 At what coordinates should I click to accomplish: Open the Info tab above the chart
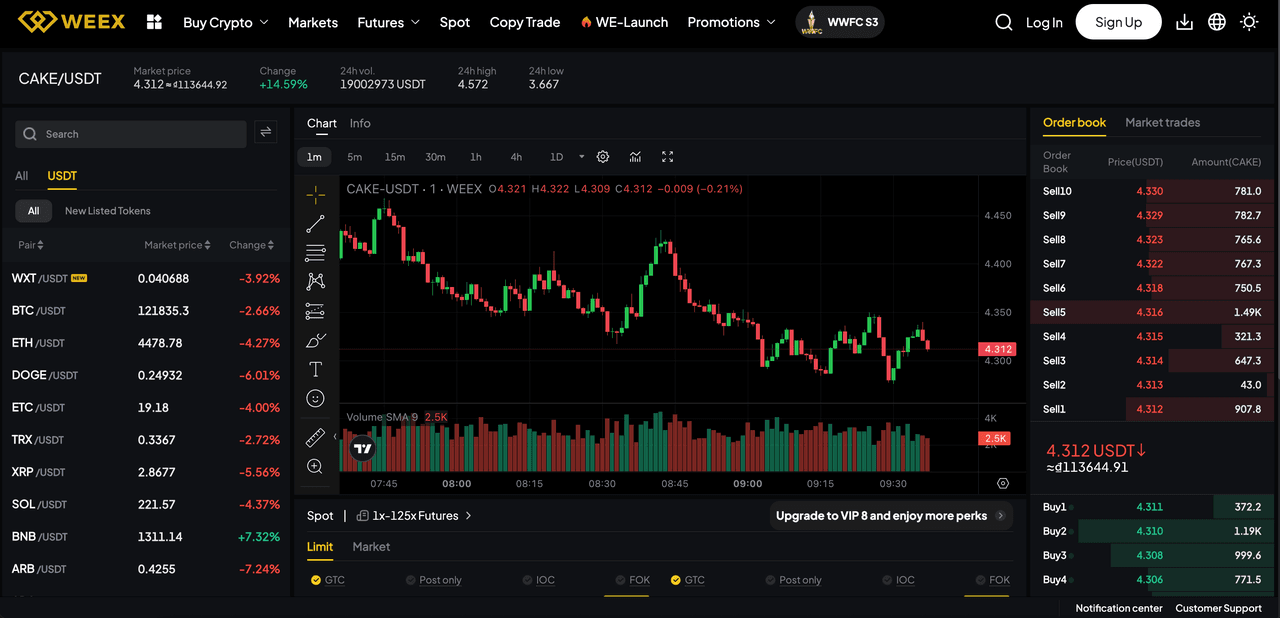point(360,123)
